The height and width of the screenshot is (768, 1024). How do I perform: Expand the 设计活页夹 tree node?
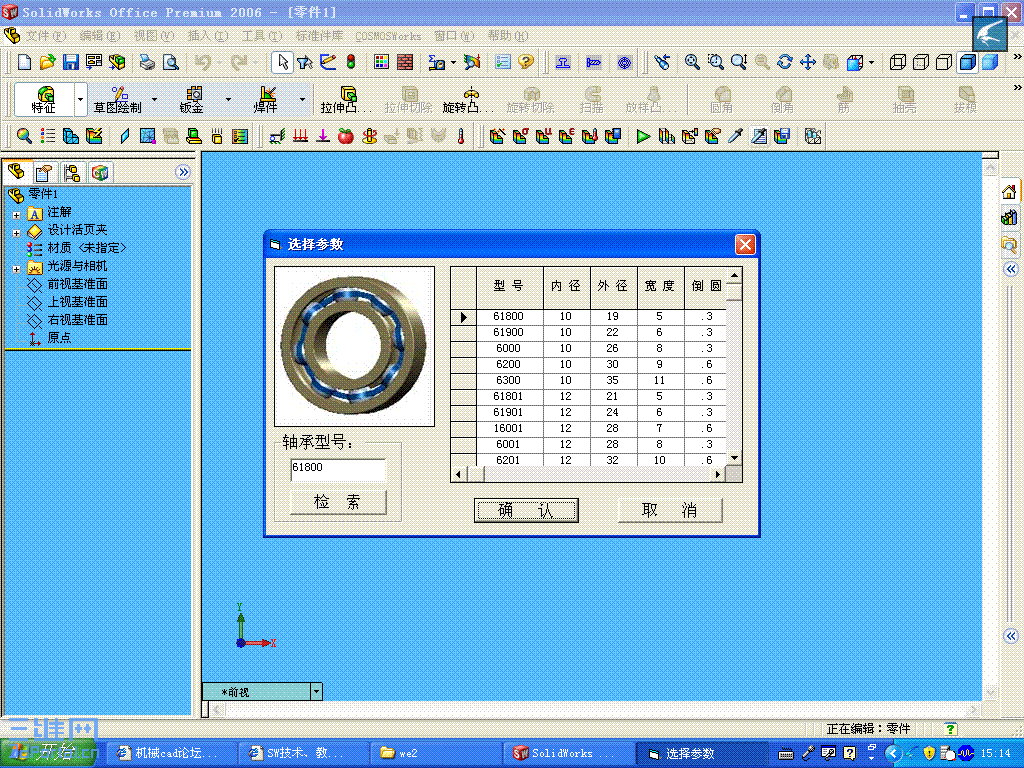click(16, 232)
